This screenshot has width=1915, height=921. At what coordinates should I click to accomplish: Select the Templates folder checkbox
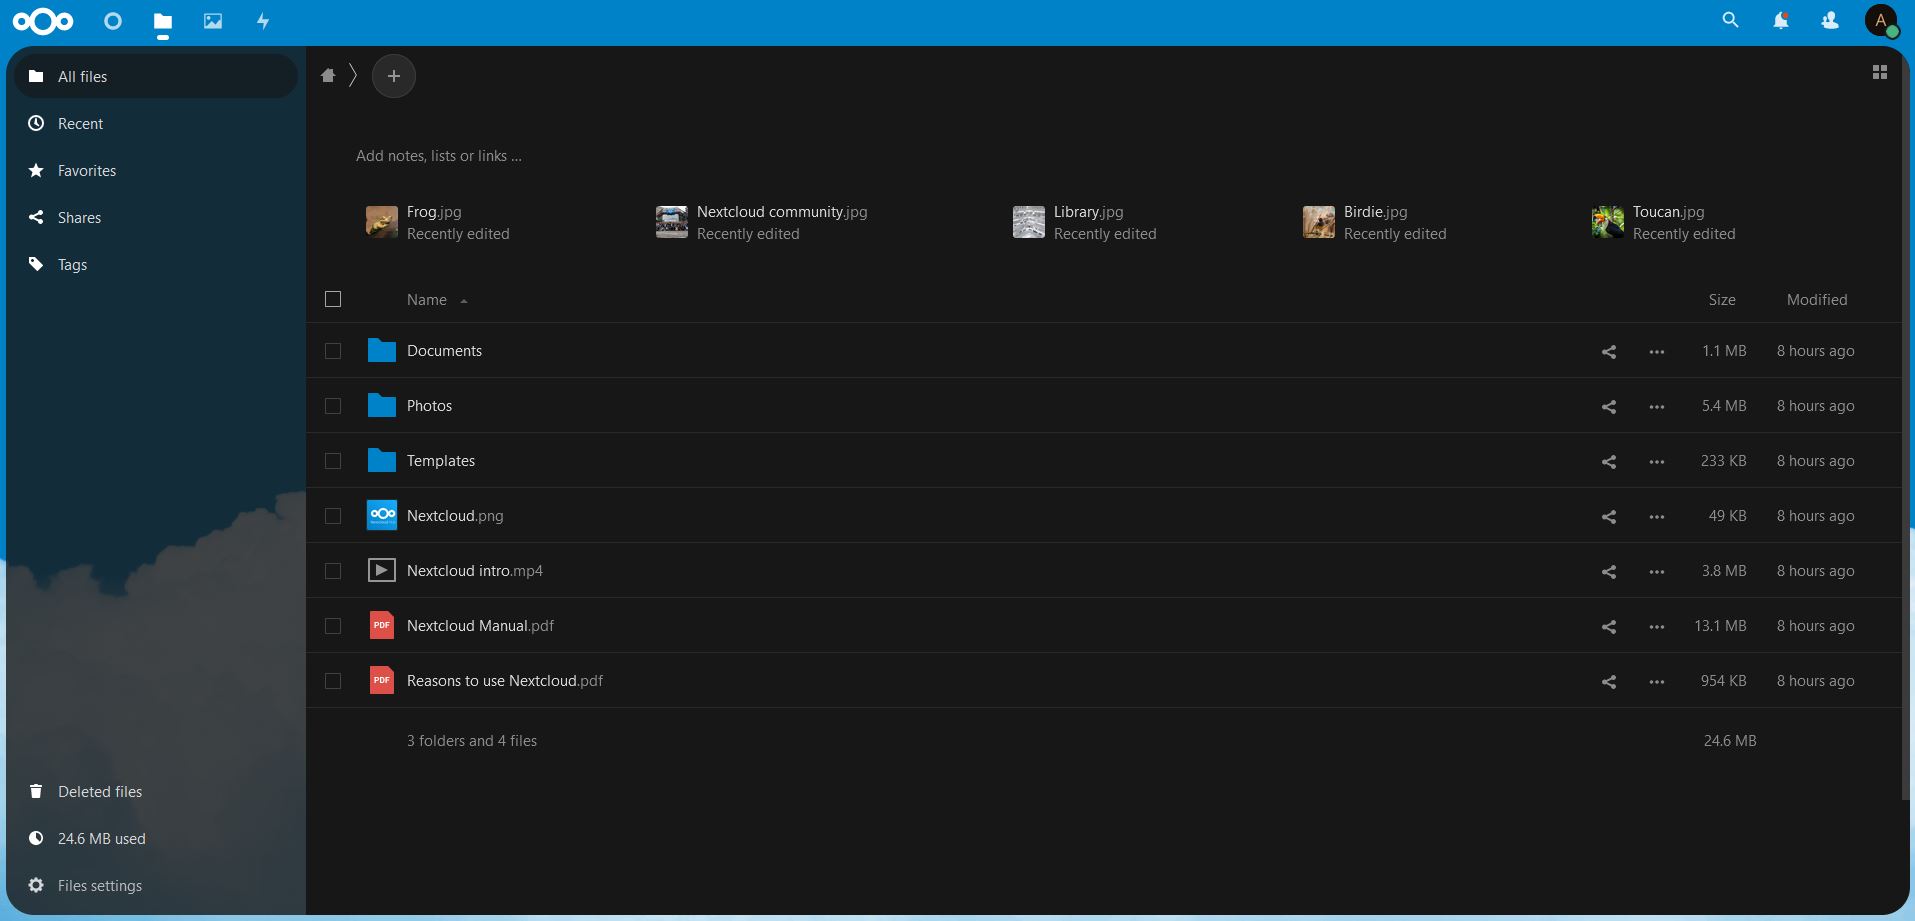pos(333,461)
